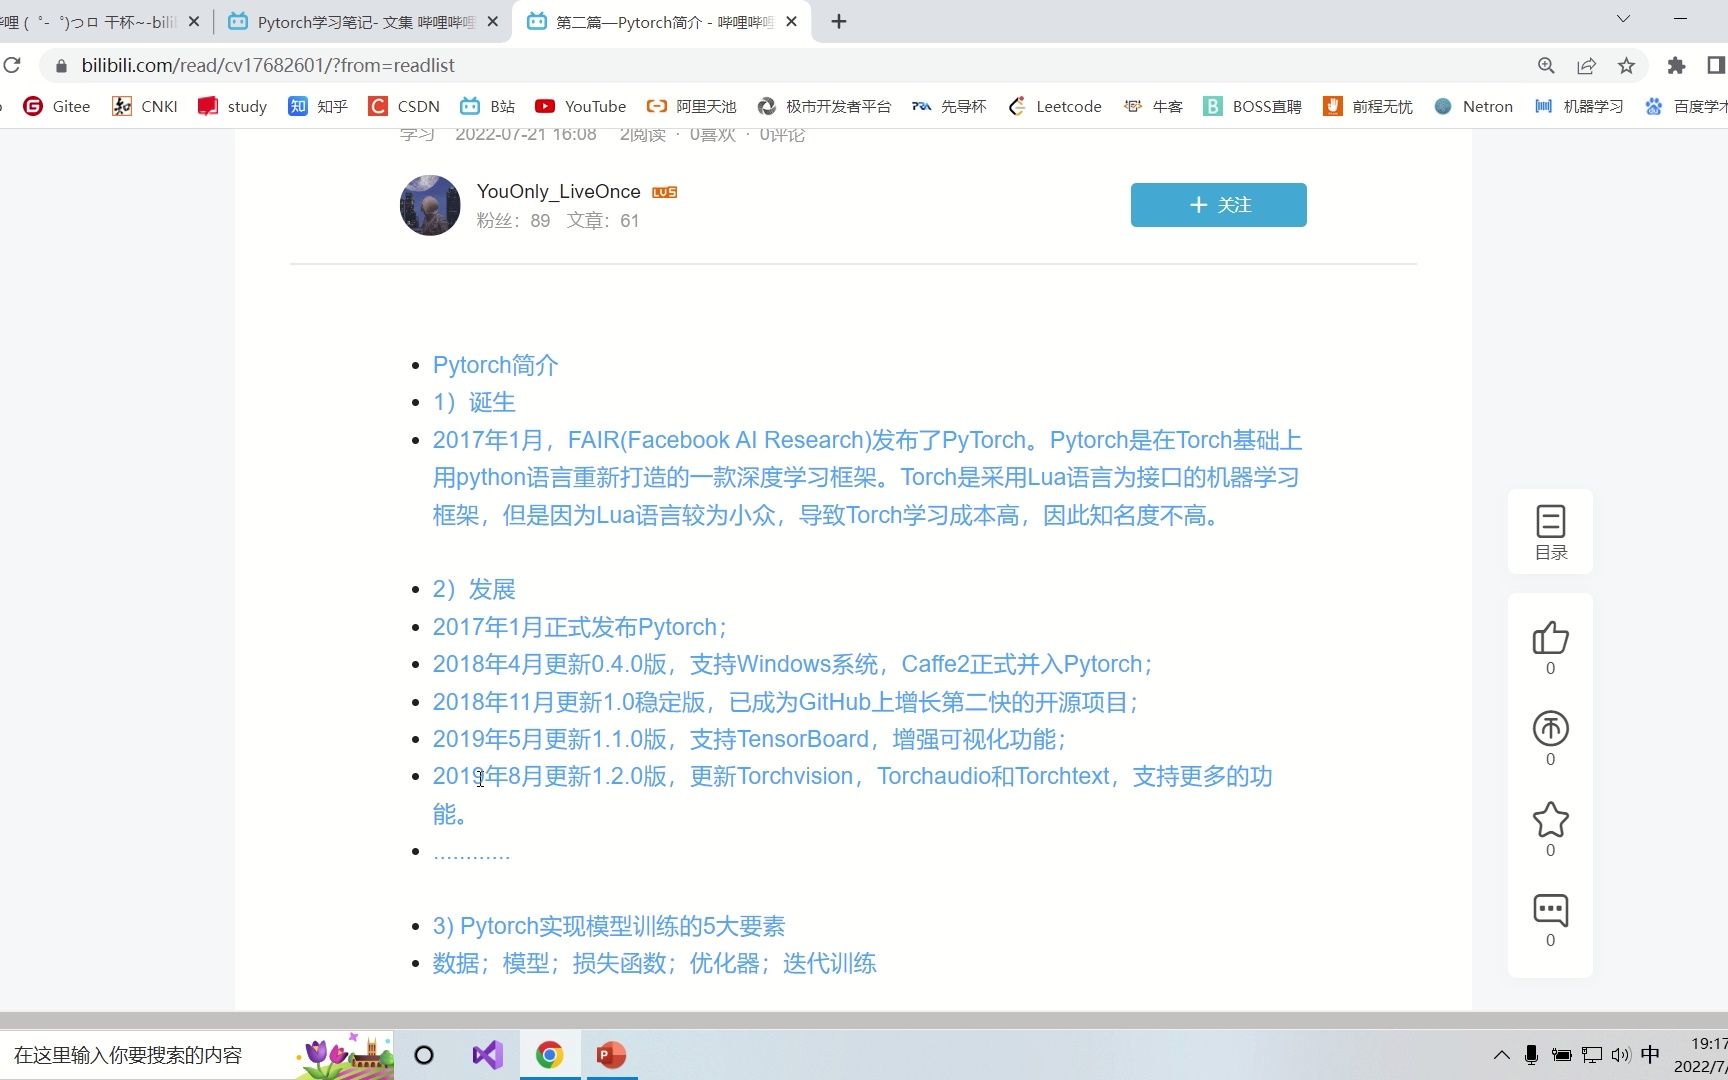Close the 第二篇—Pytorch简介 tab
Viewport: 1728px width, 1080px height.
[x=791, y=21]
